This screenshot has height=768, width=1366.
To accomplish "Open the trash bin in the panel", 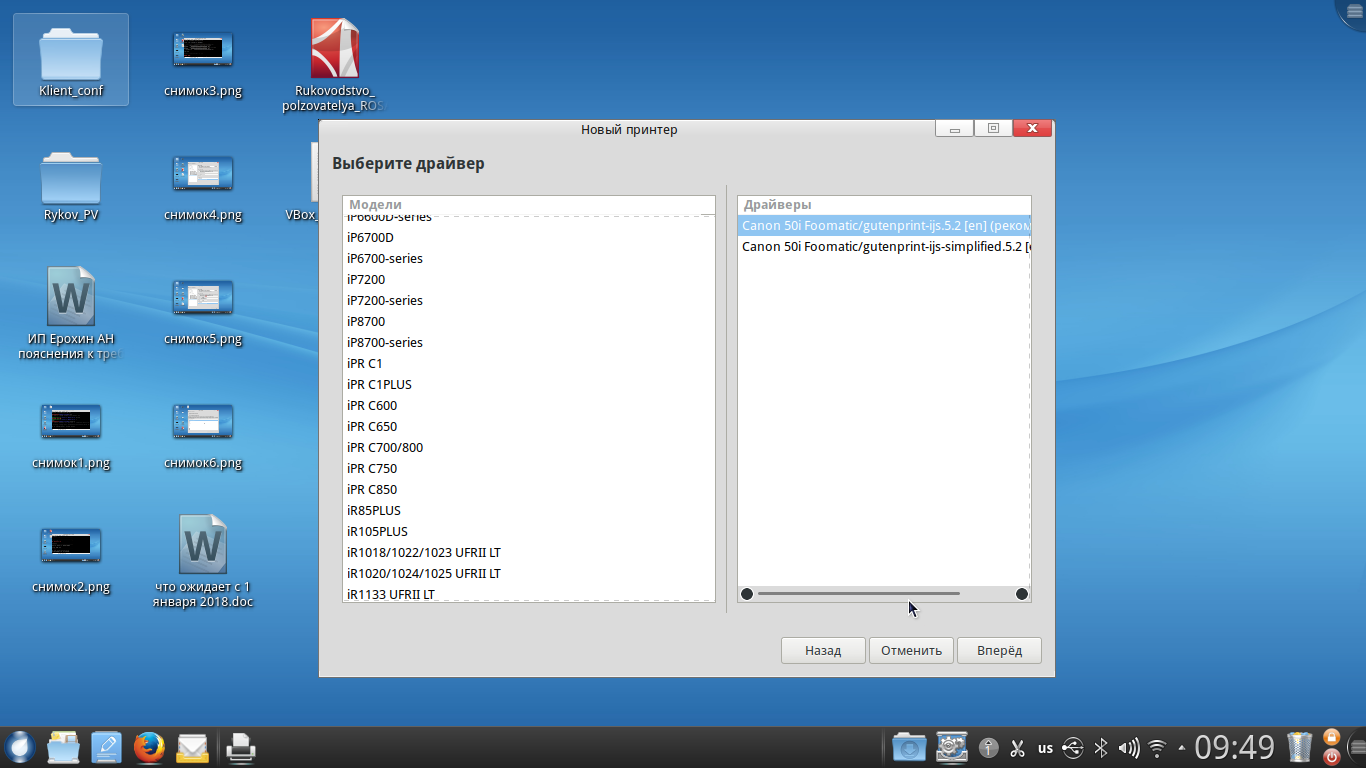I will [x=1299, y=747].
